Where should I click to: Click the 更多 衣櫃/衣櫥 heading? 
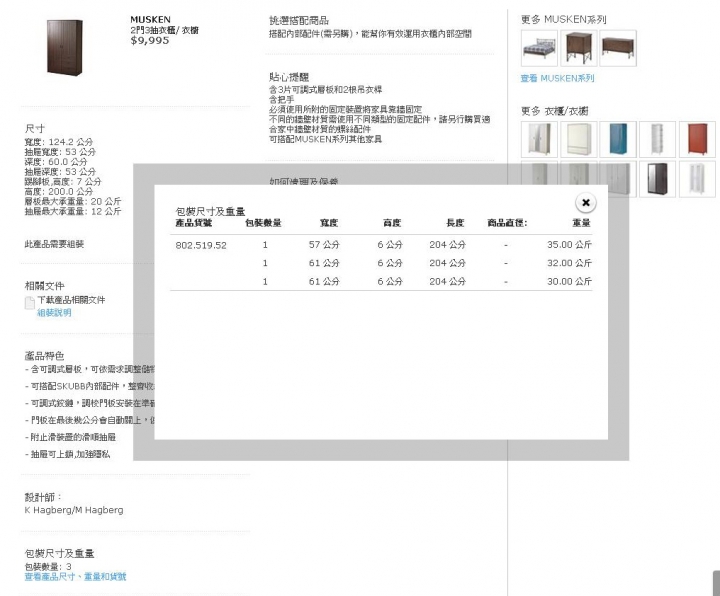pyautogui.click(x=554, y=111)
